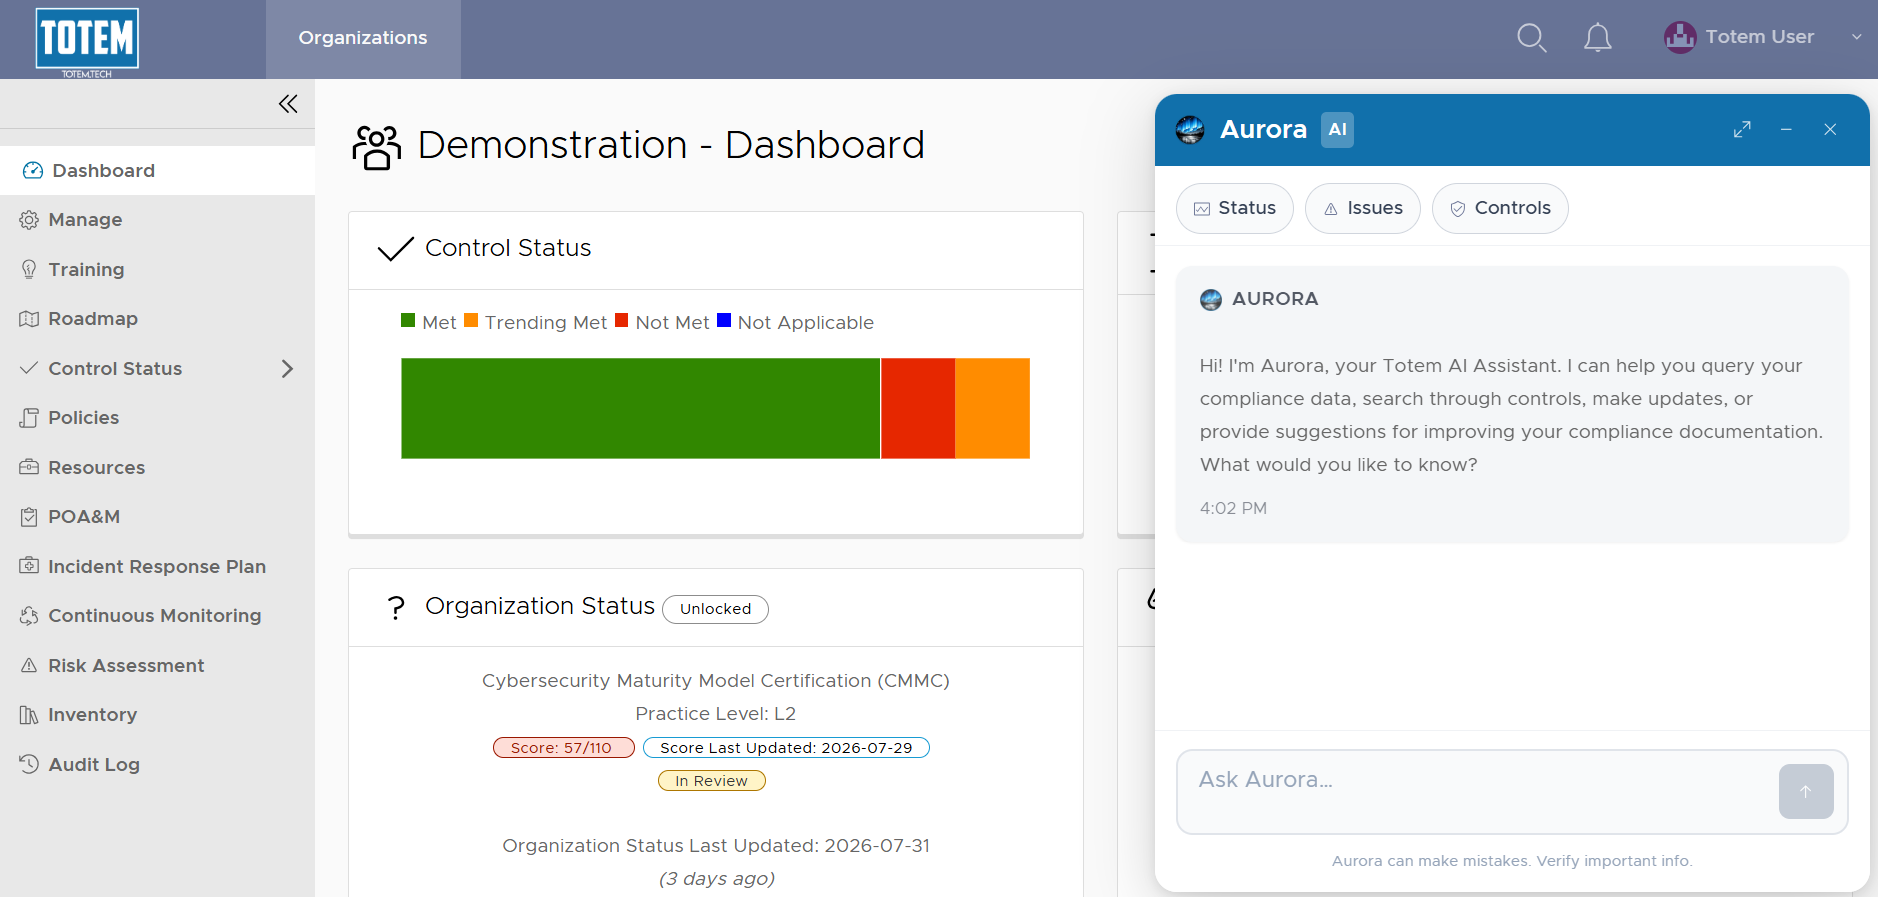Image resolution: width=1878 pixels, height=897 pixels.
Task: Click the red Not Met bar segment
Action: pyautogui.click(x=918, y=408)
